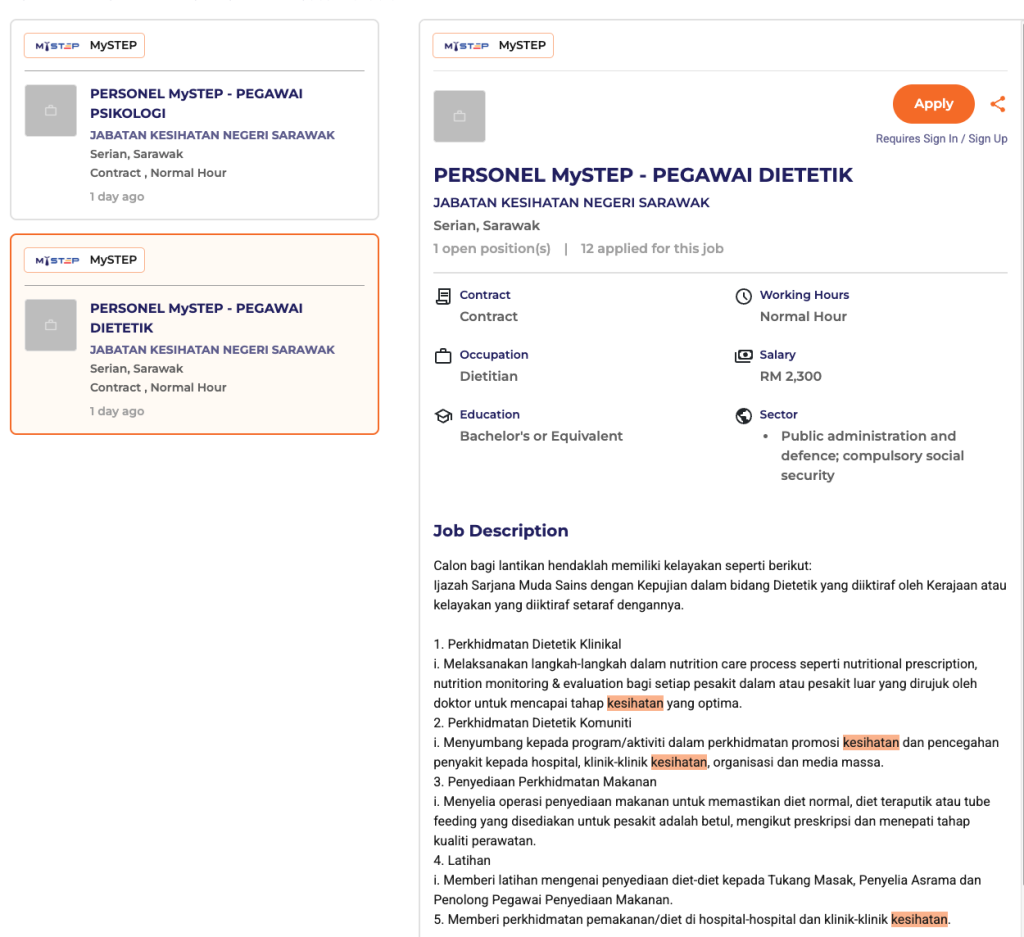
Task: Click the Contract document icon
Action: [443, 296]
